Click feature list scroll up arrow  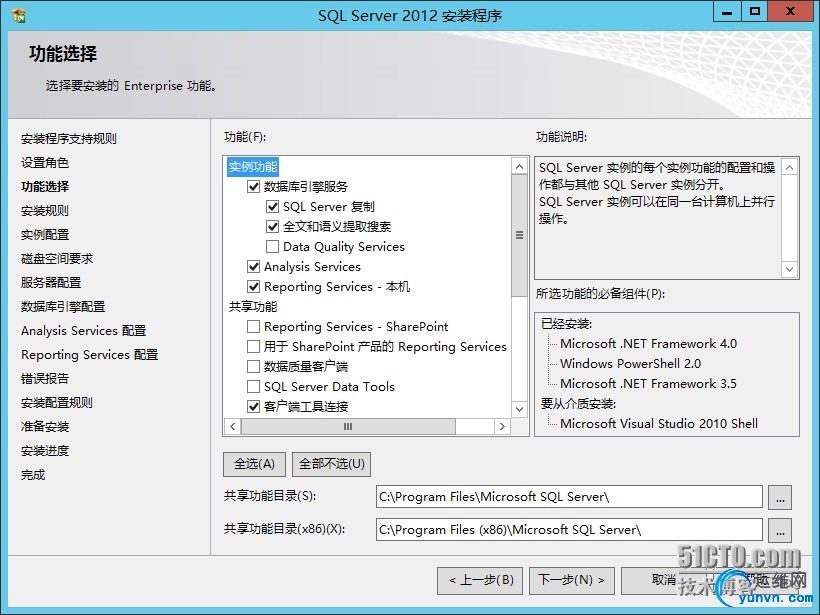519,167
